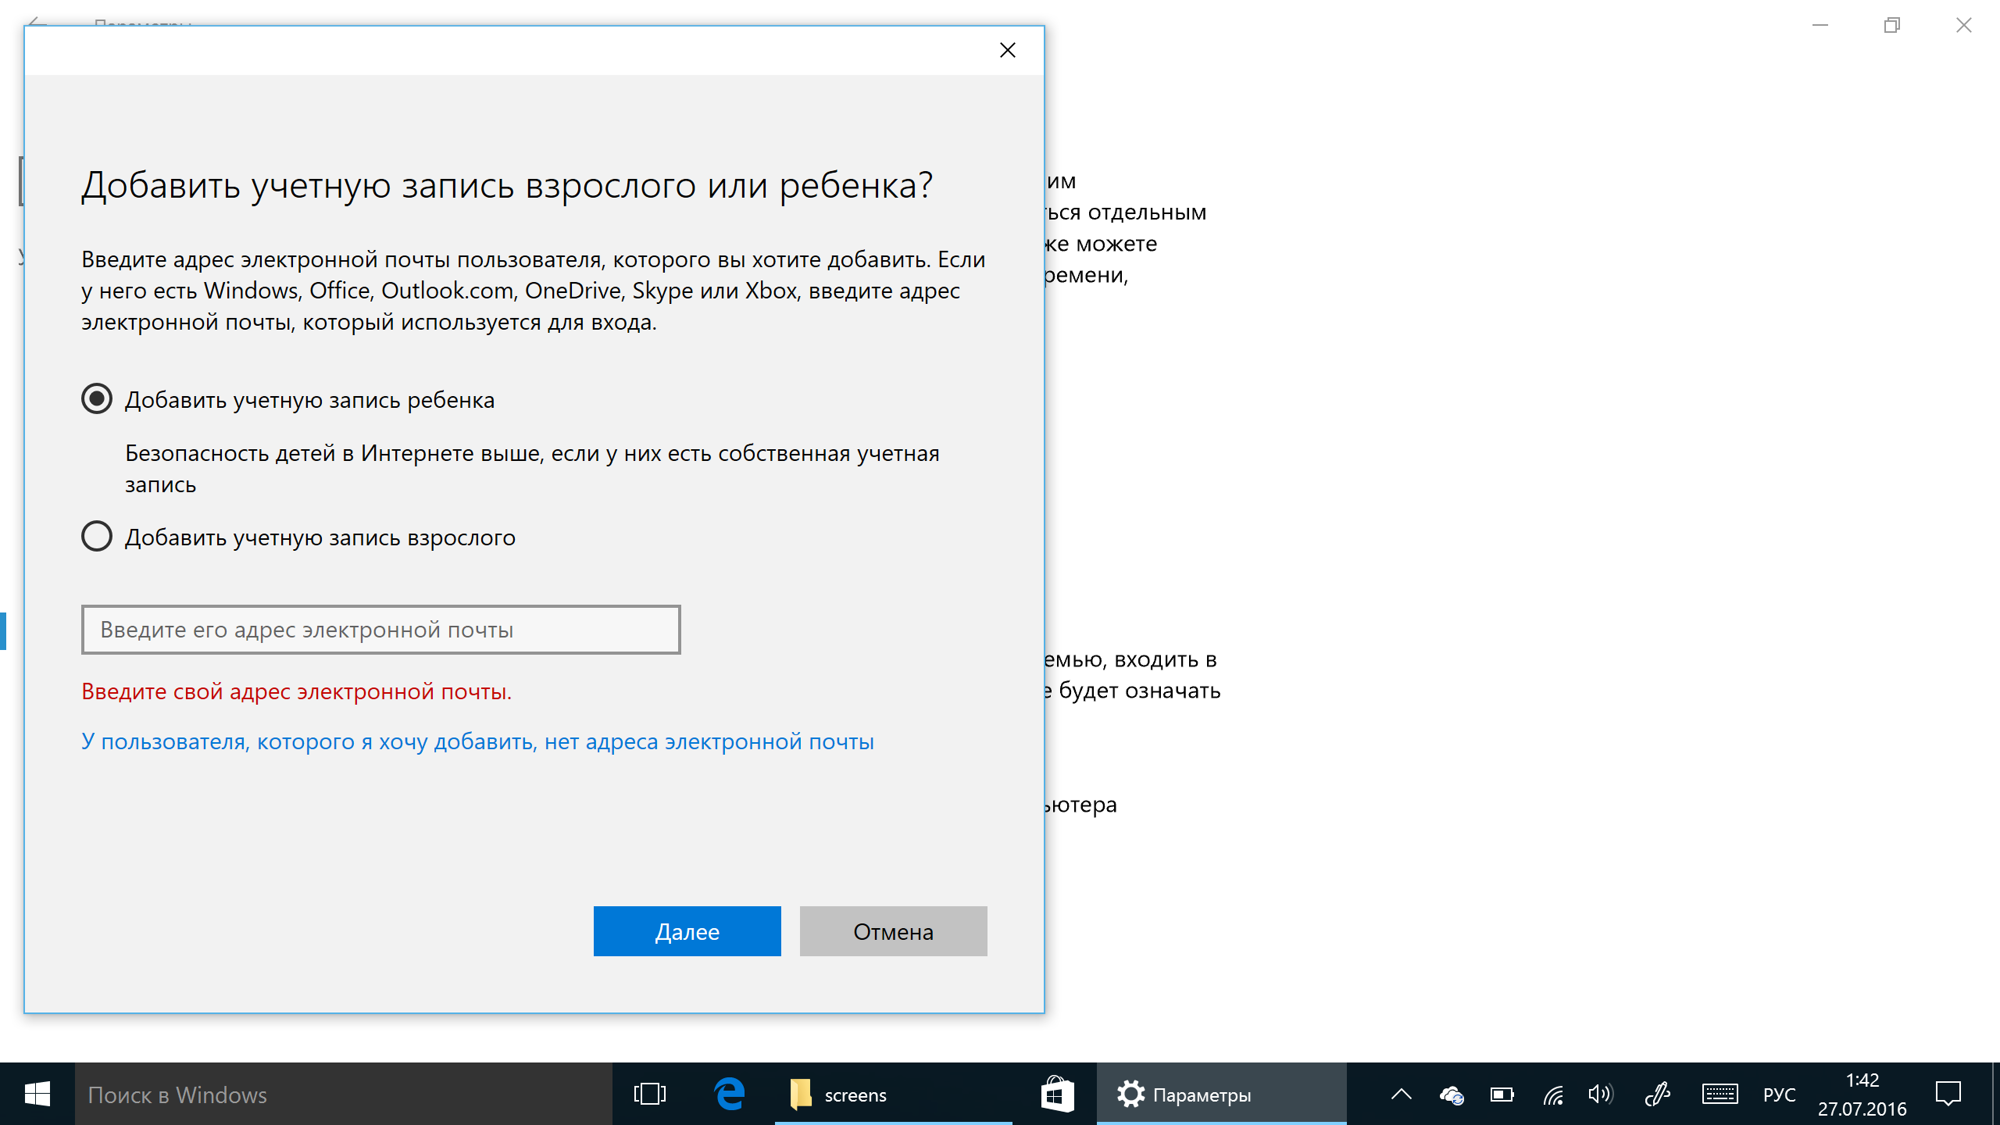Change input language РУС

tap(1779, 1095)
